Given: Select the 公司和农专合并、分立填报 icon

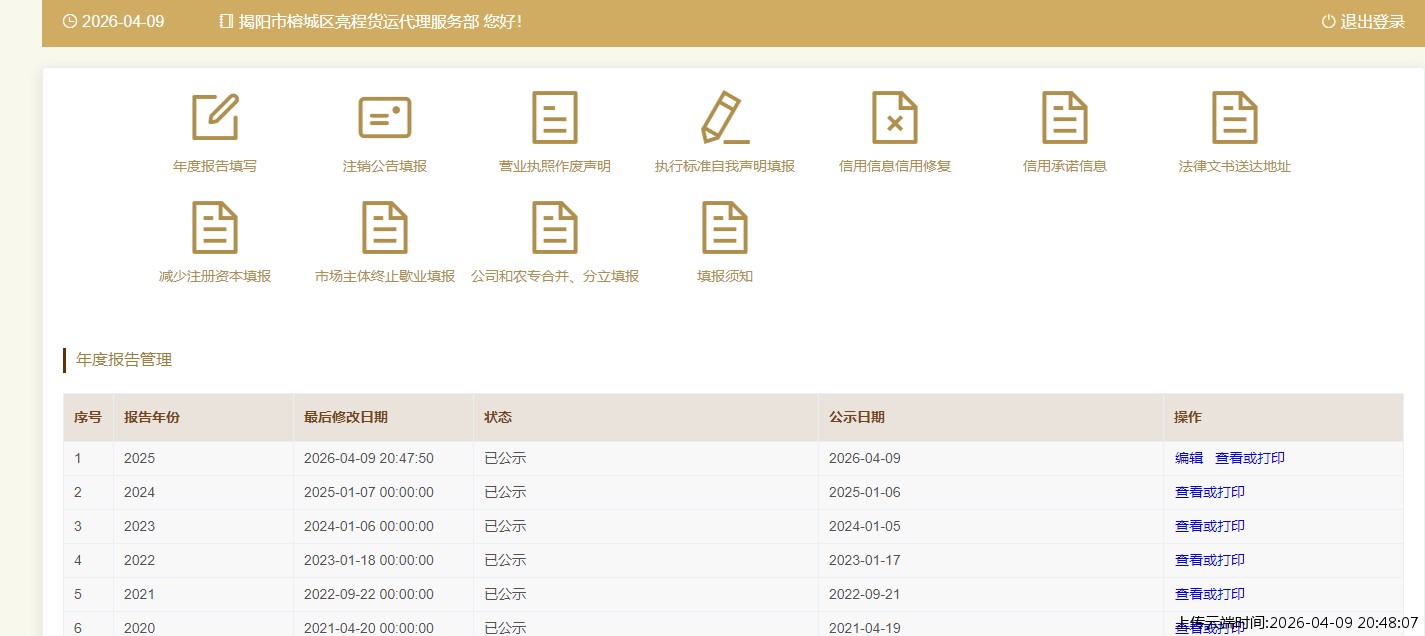Looking at the screenshot, I should click(x=555, y=228).
